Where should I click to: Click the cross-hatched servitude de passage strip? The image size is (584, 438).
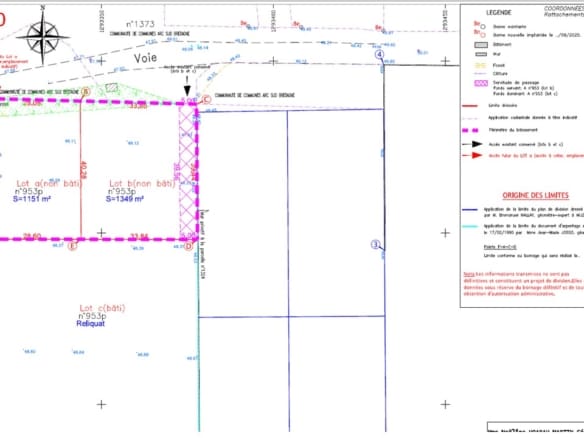tap(188, 171)
